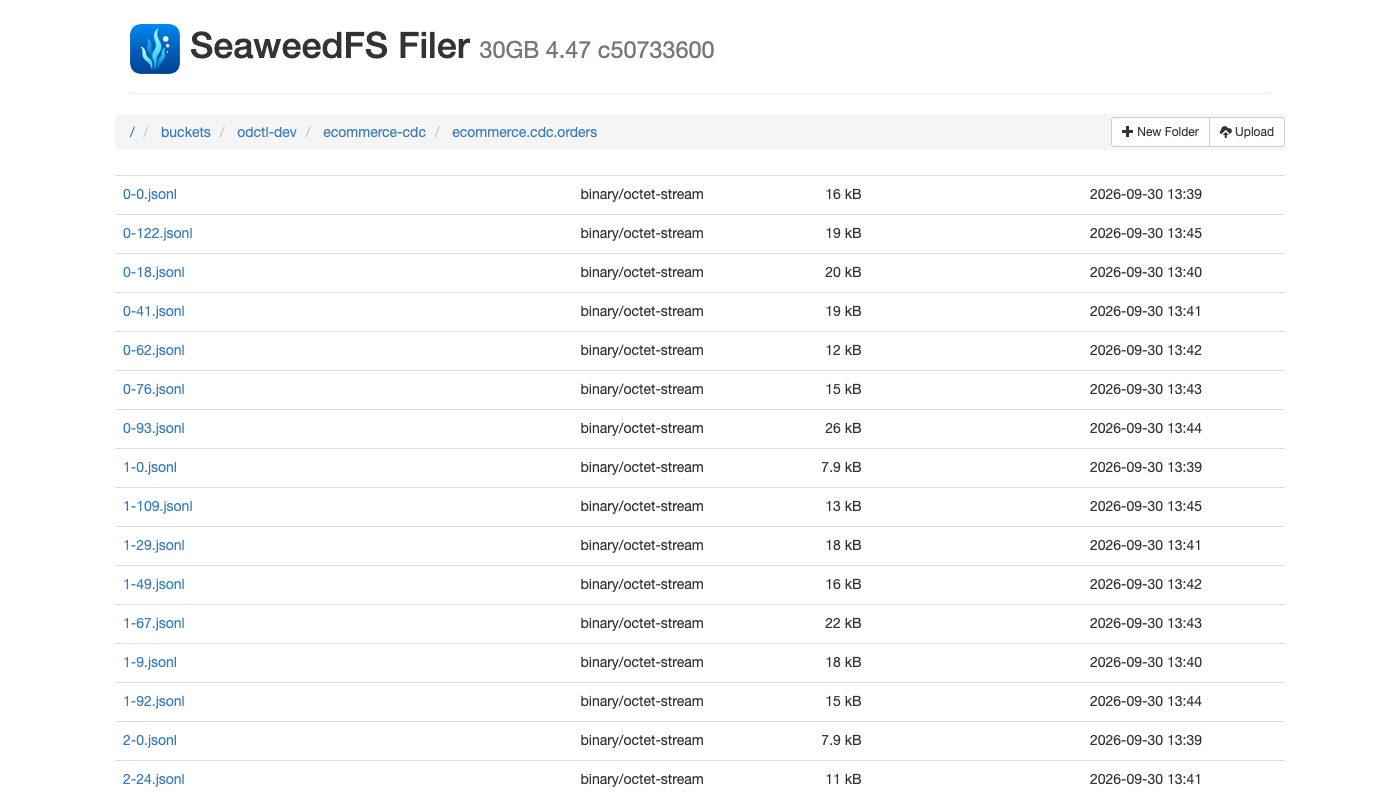Click timestamp of 2-0.jsonl row

coord(1146,740)
